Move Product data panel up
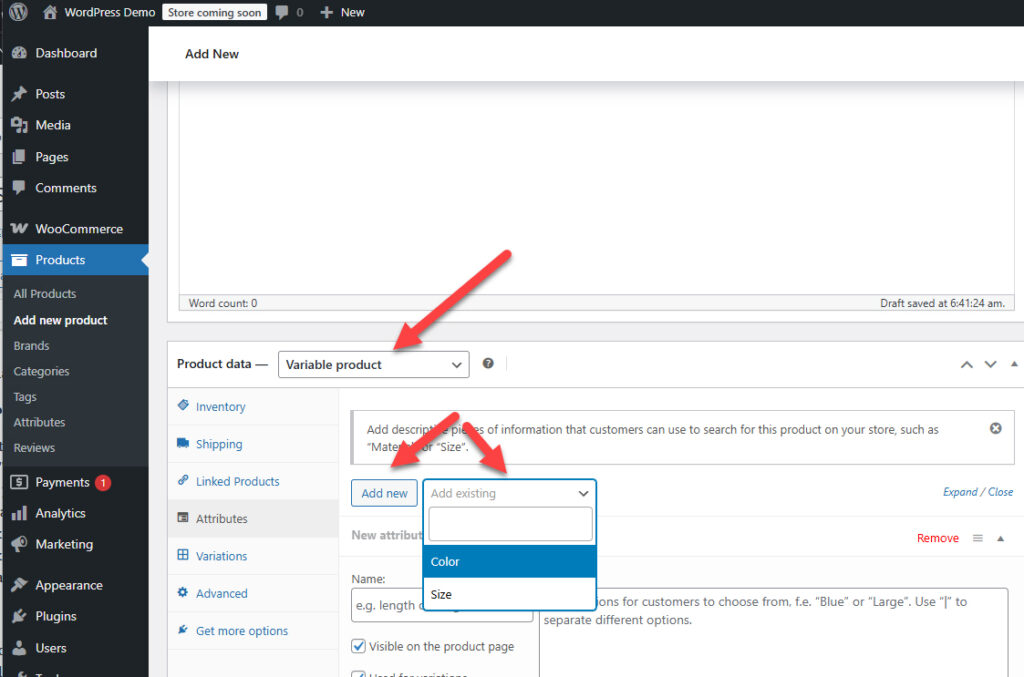 click(x=967, y=364)
